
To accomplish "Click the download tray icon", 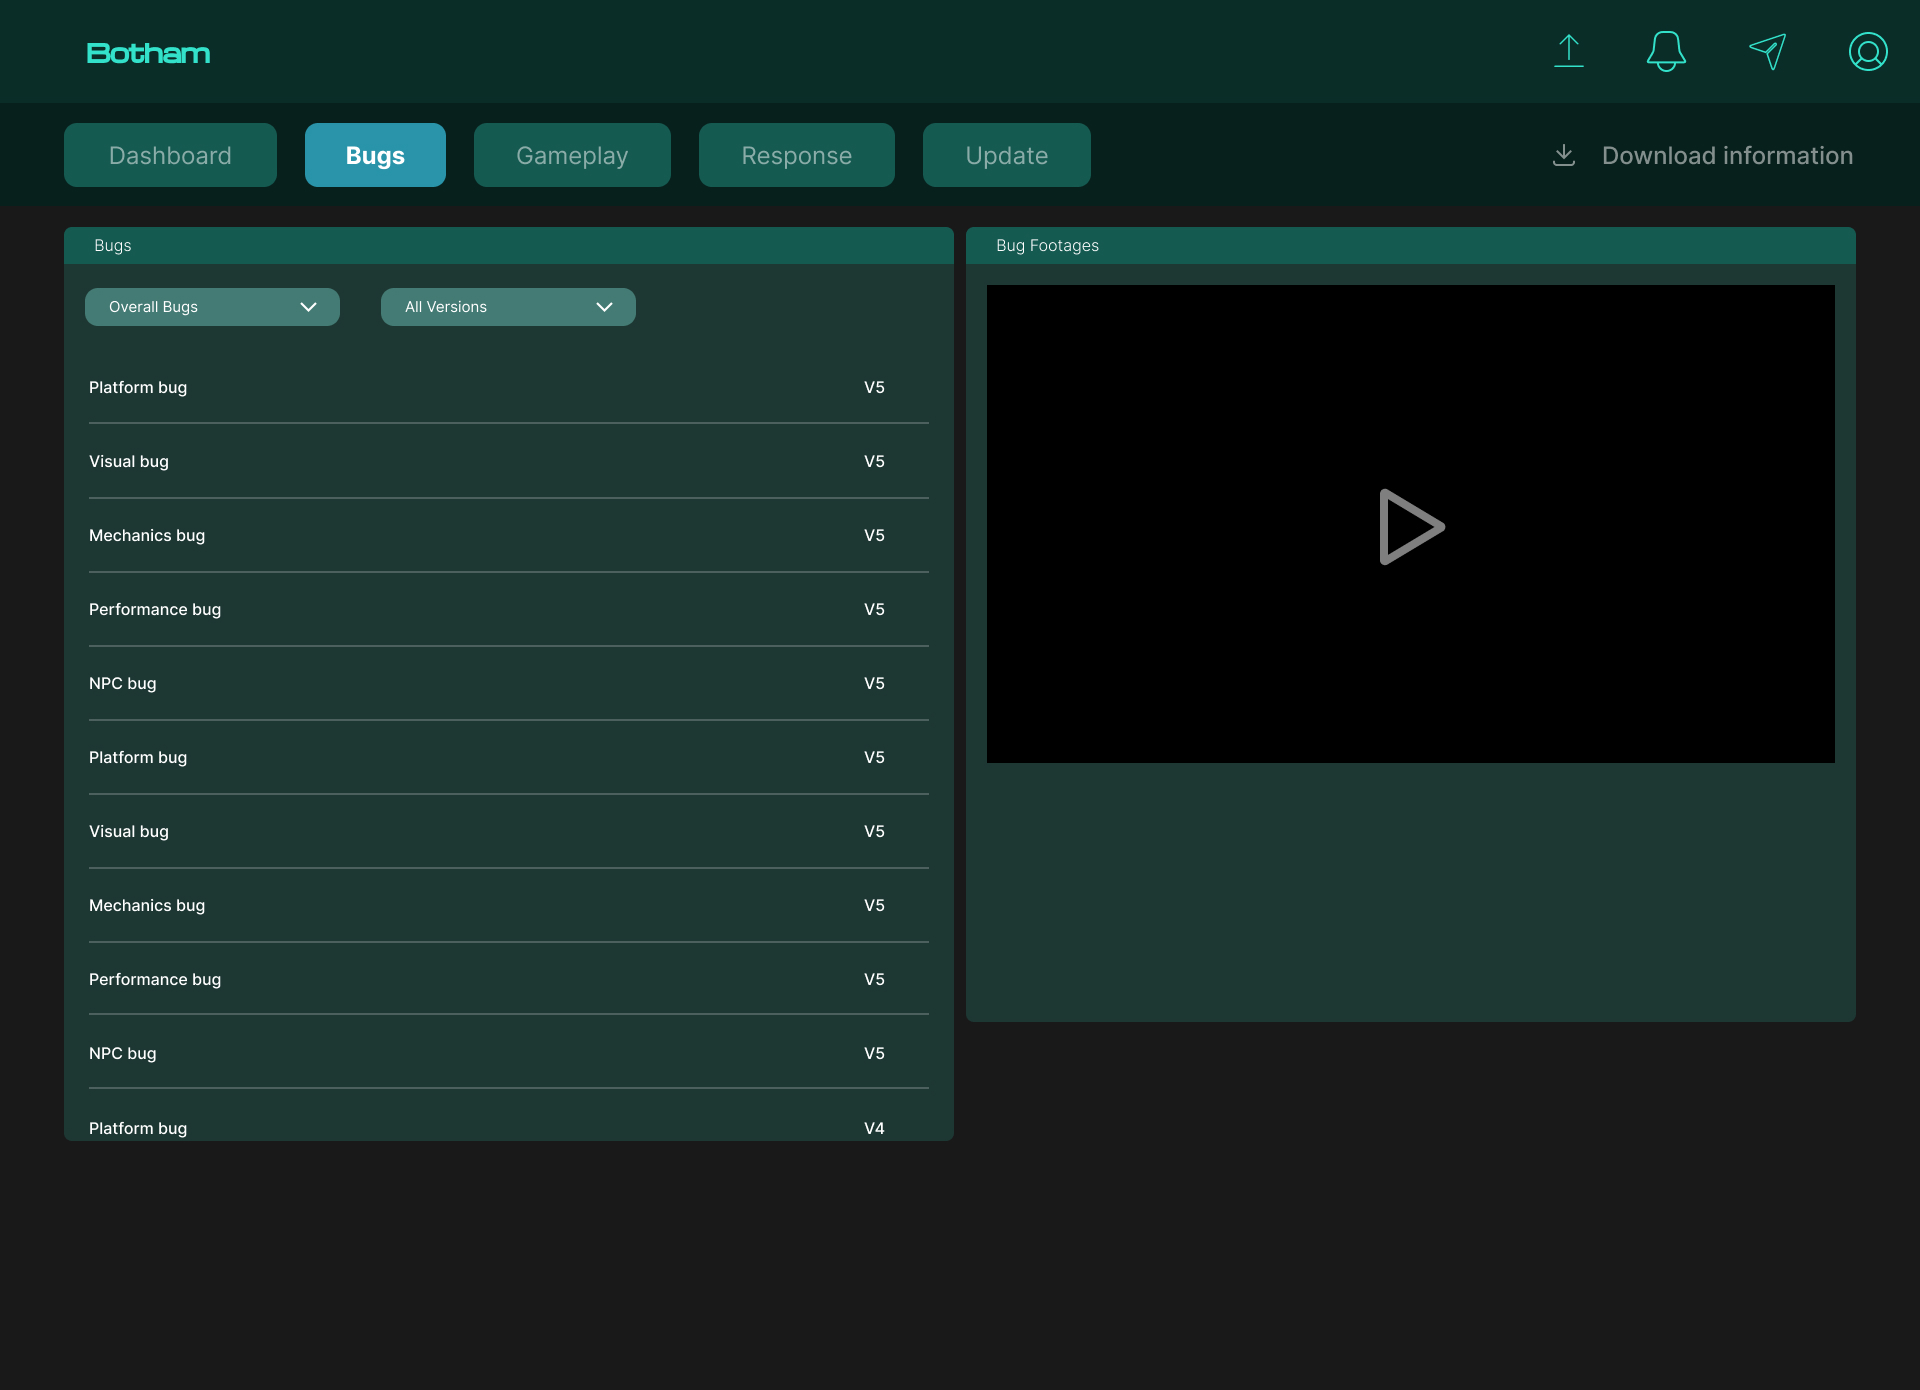I will pyautogui.click(x=1564, y=155).
